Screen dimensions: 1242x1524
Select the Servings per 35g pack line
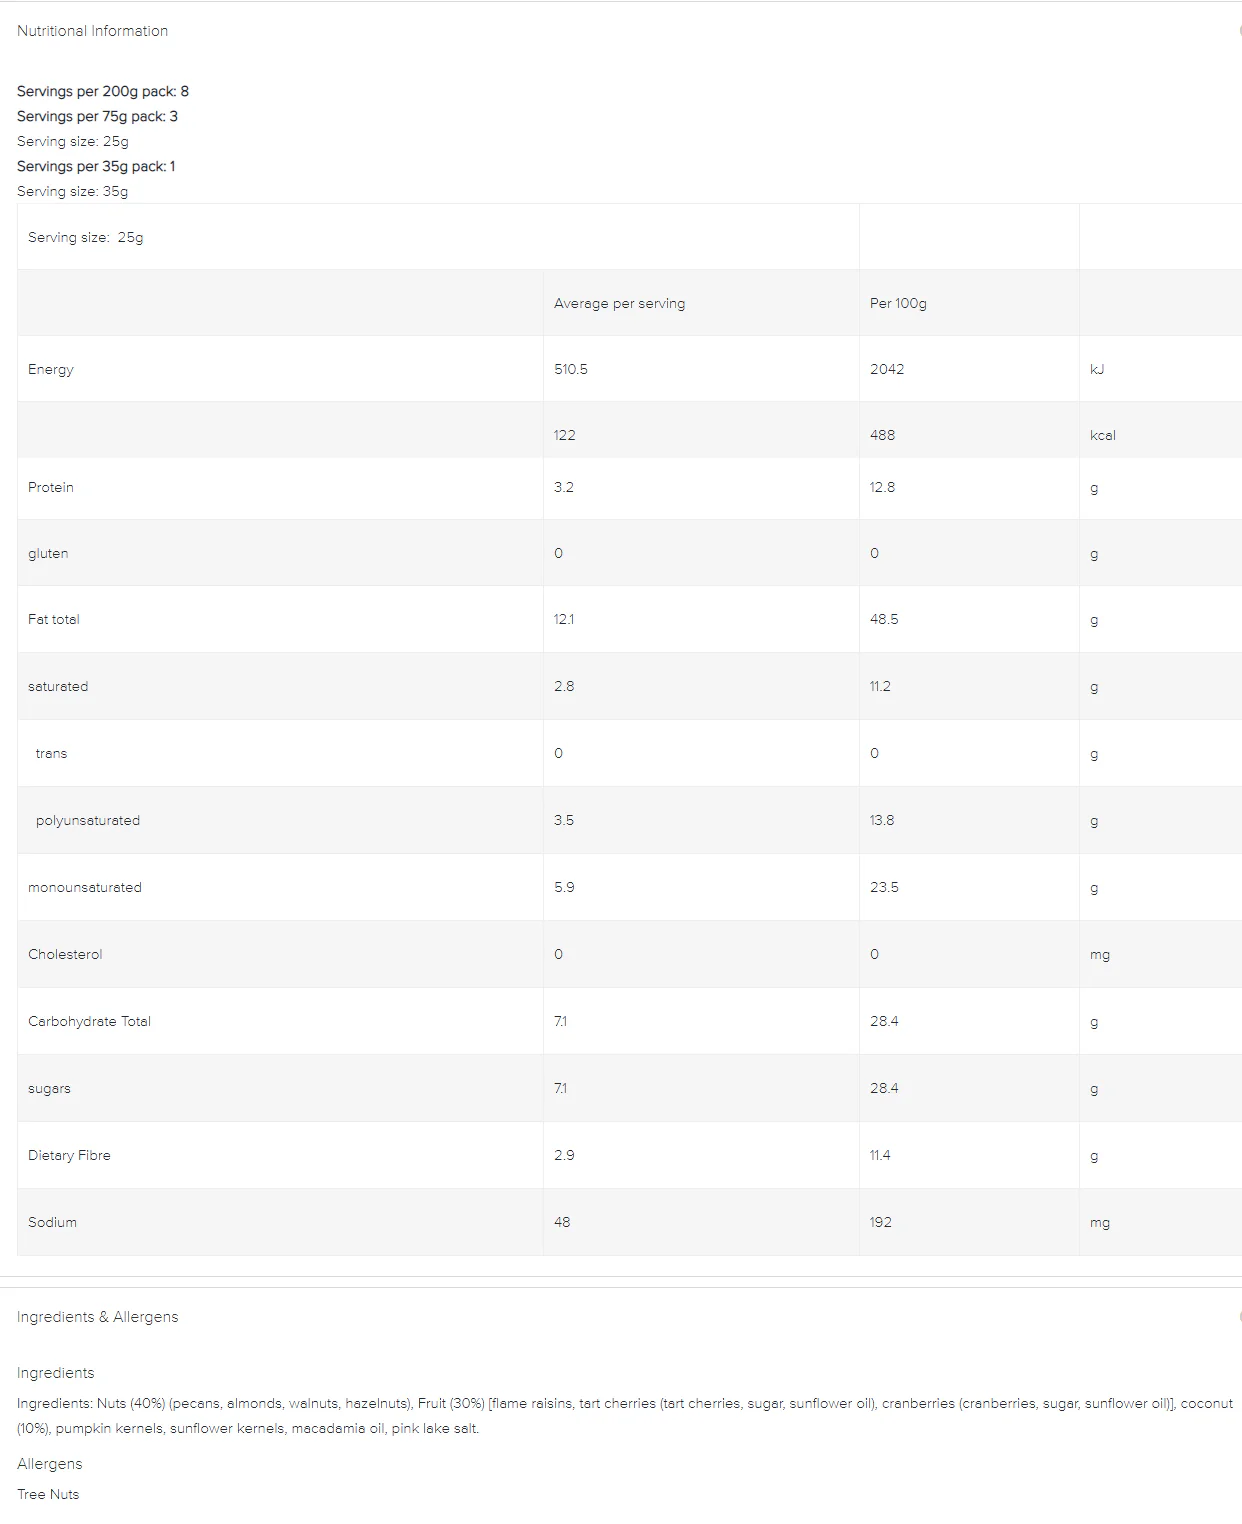point(96,166)
